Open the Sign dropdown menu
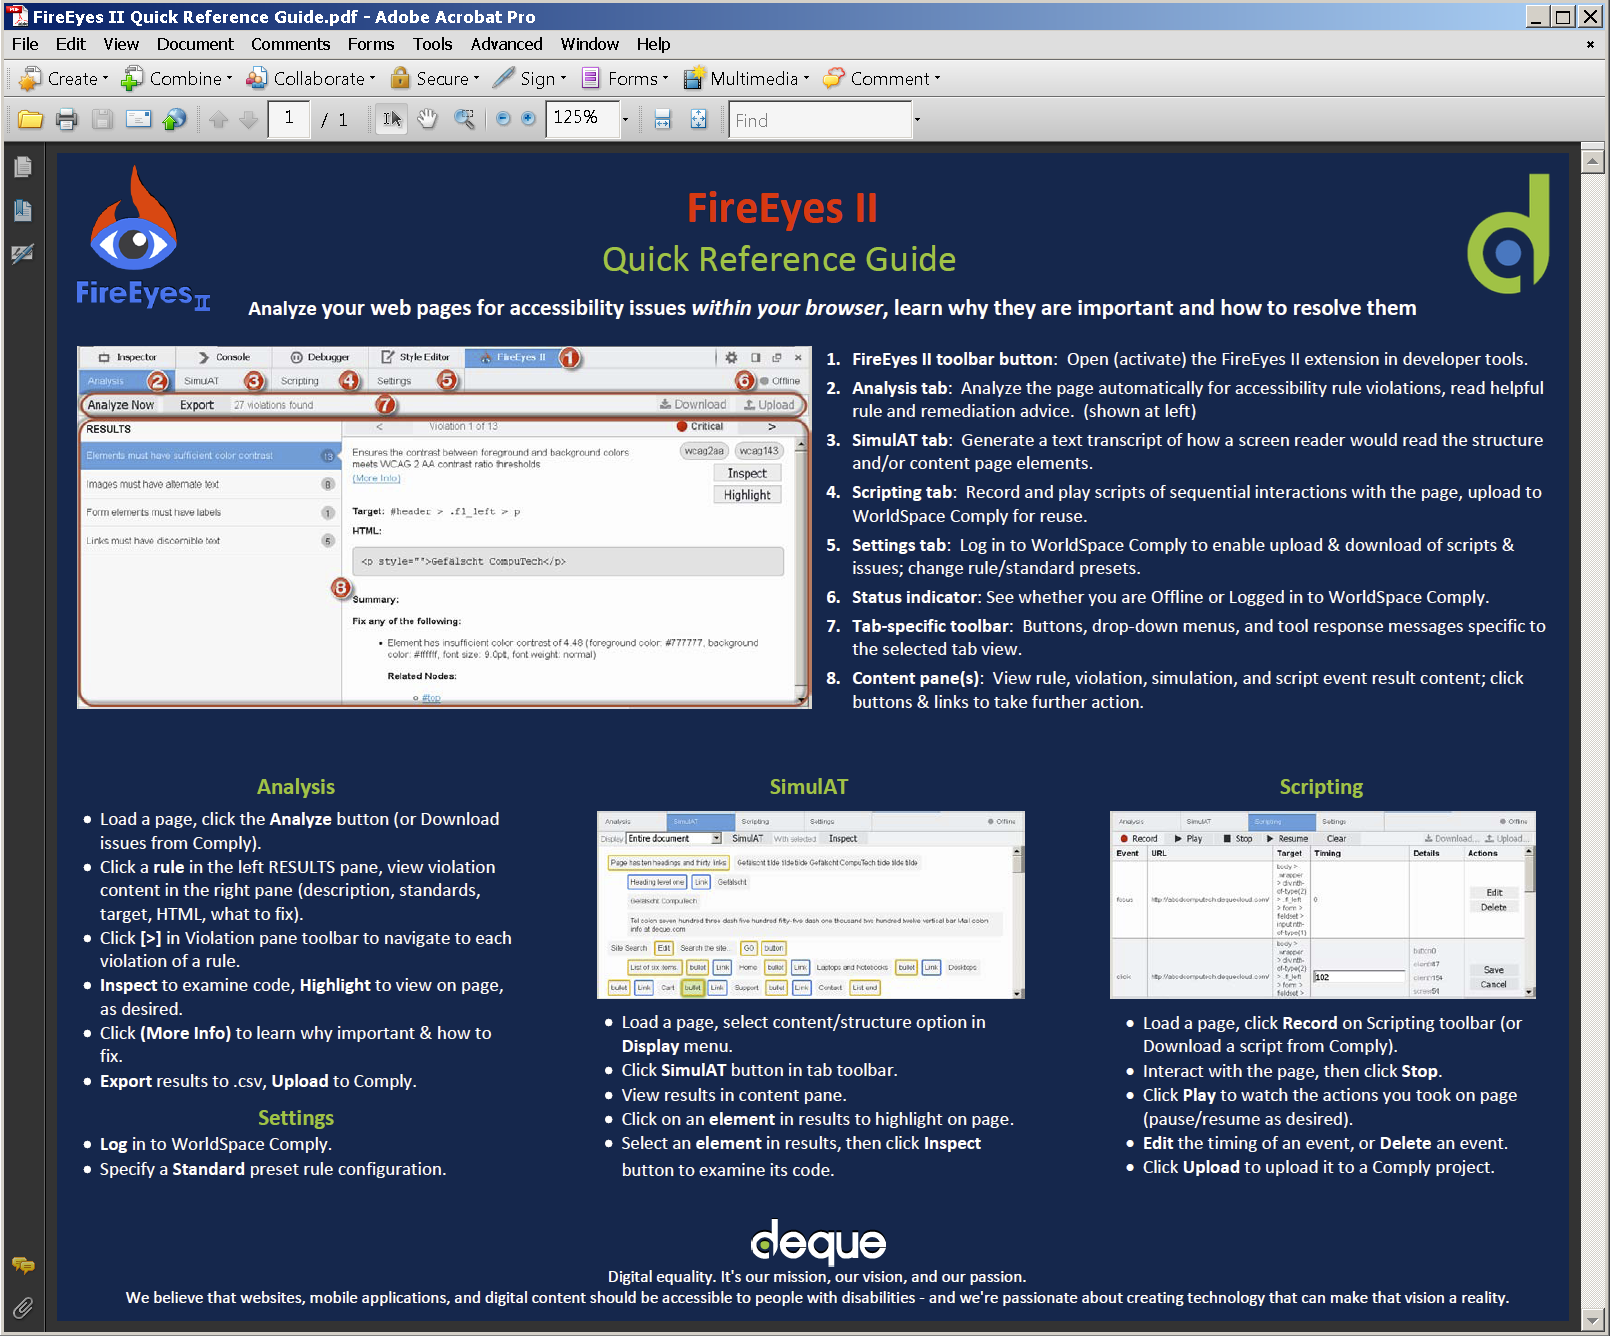This screenshot has width=1610, height=1336. (529, 78)
